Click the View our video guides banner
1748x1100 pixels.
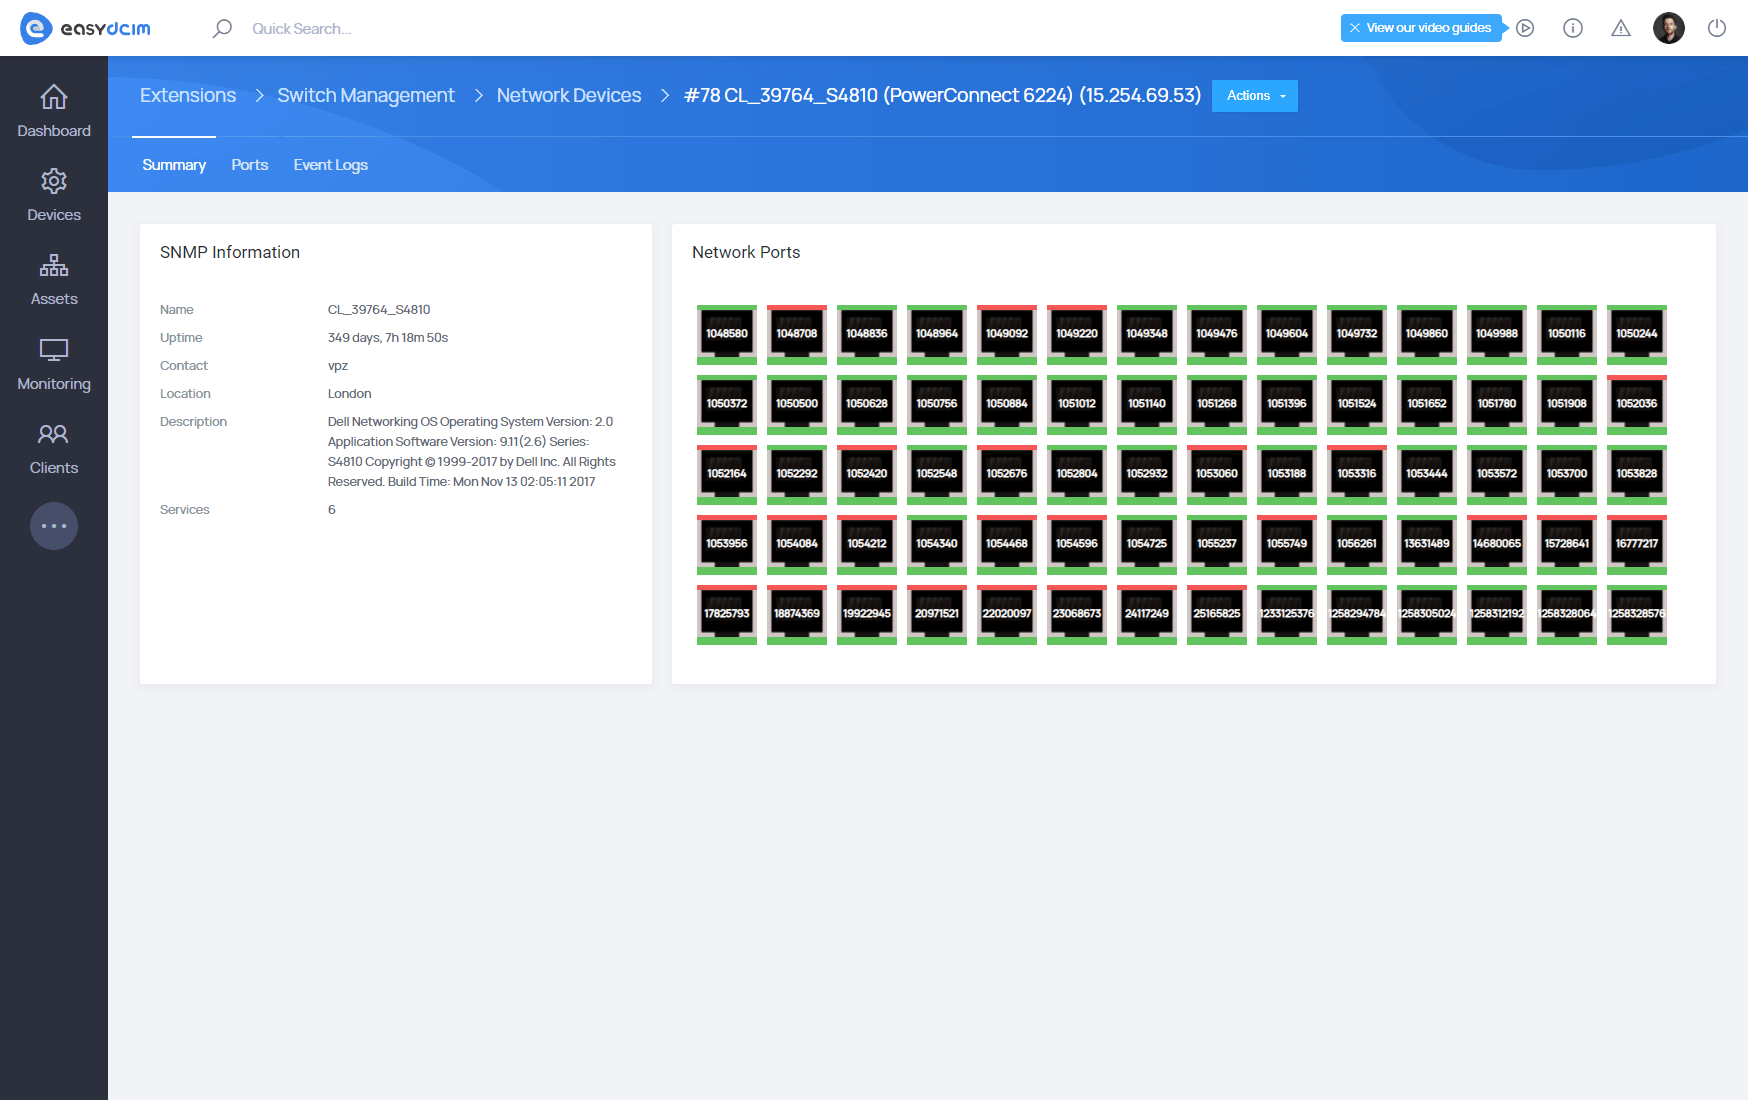[1422, 28]
